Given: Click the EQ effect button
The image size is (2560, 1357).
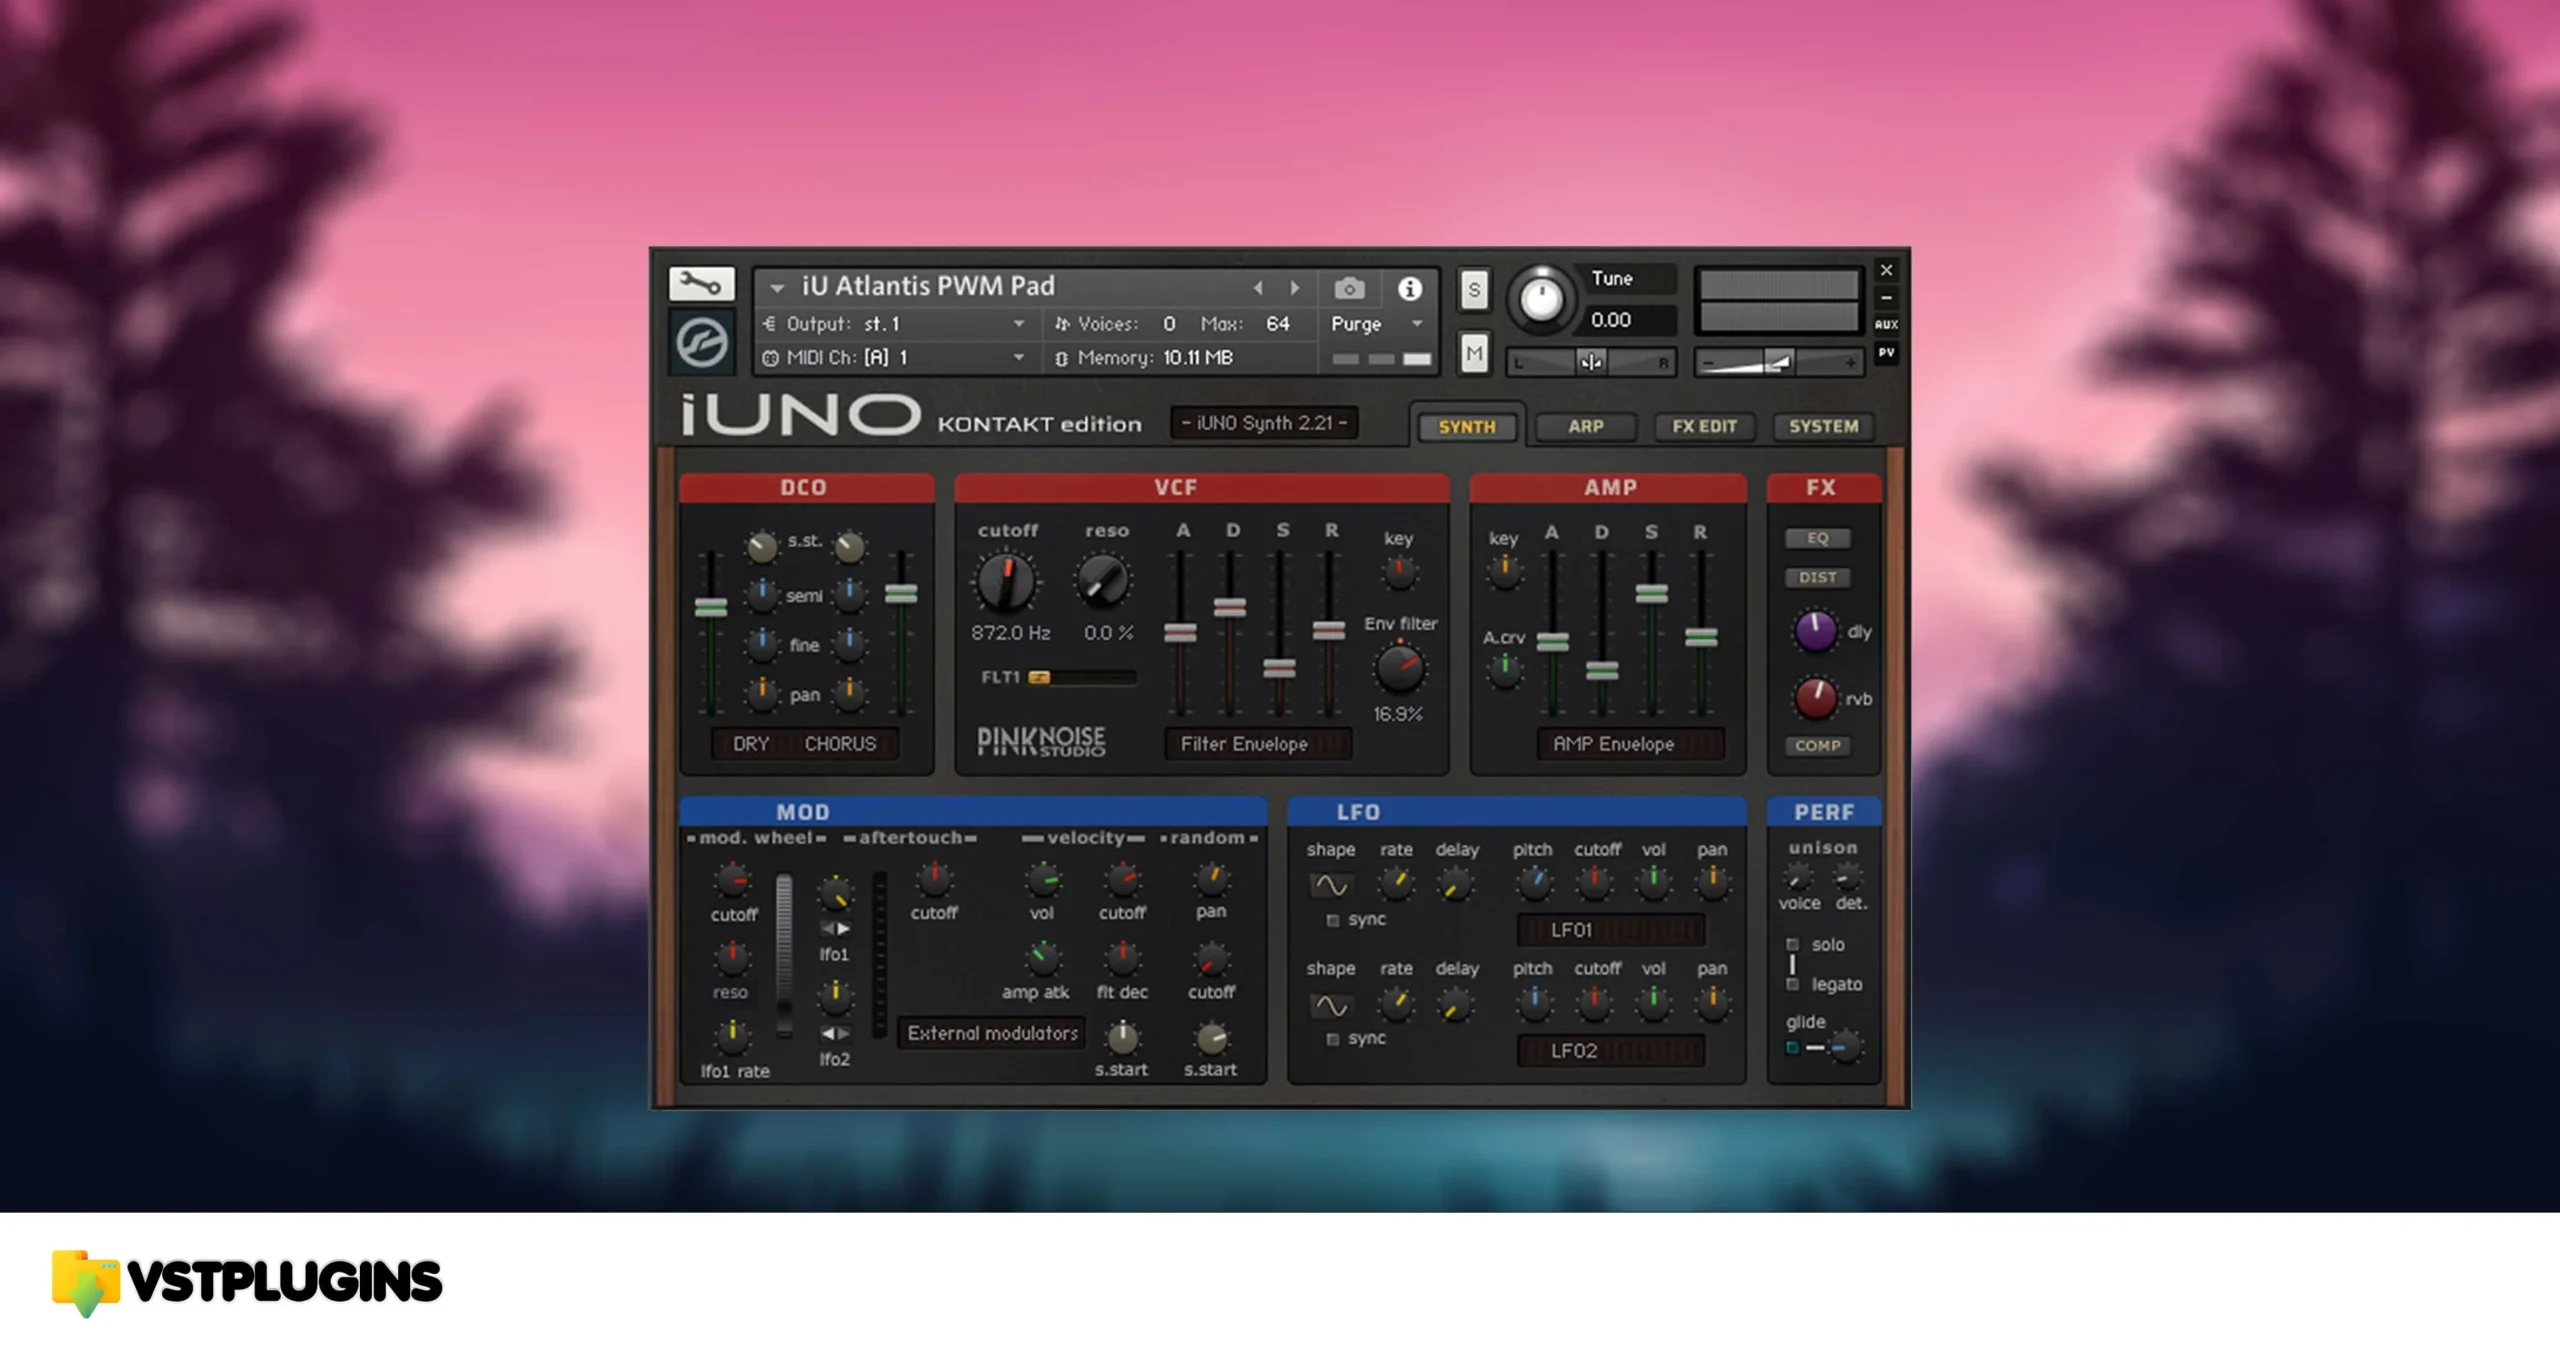Looking at the screenshot, I should click(1817, 538).
